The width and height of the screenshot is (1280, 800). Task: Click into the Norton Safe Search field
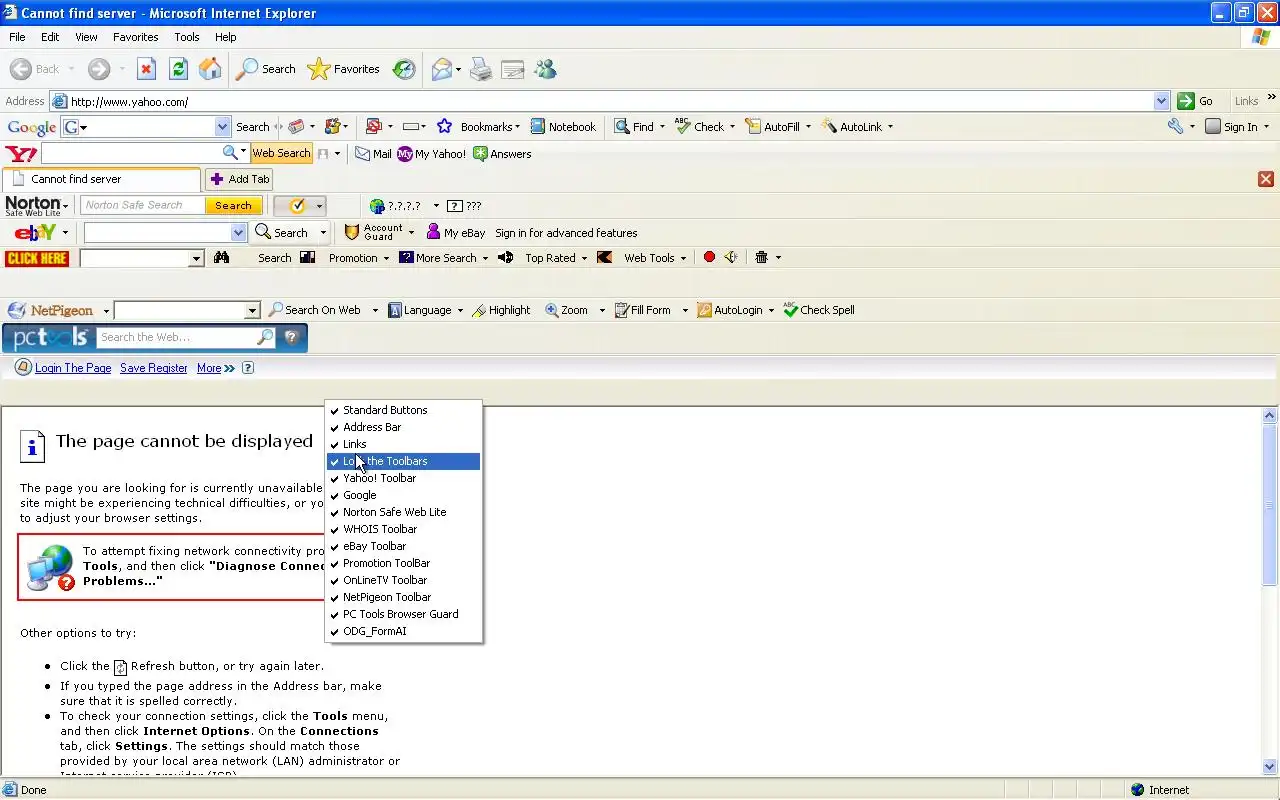(x=142, y=205)
